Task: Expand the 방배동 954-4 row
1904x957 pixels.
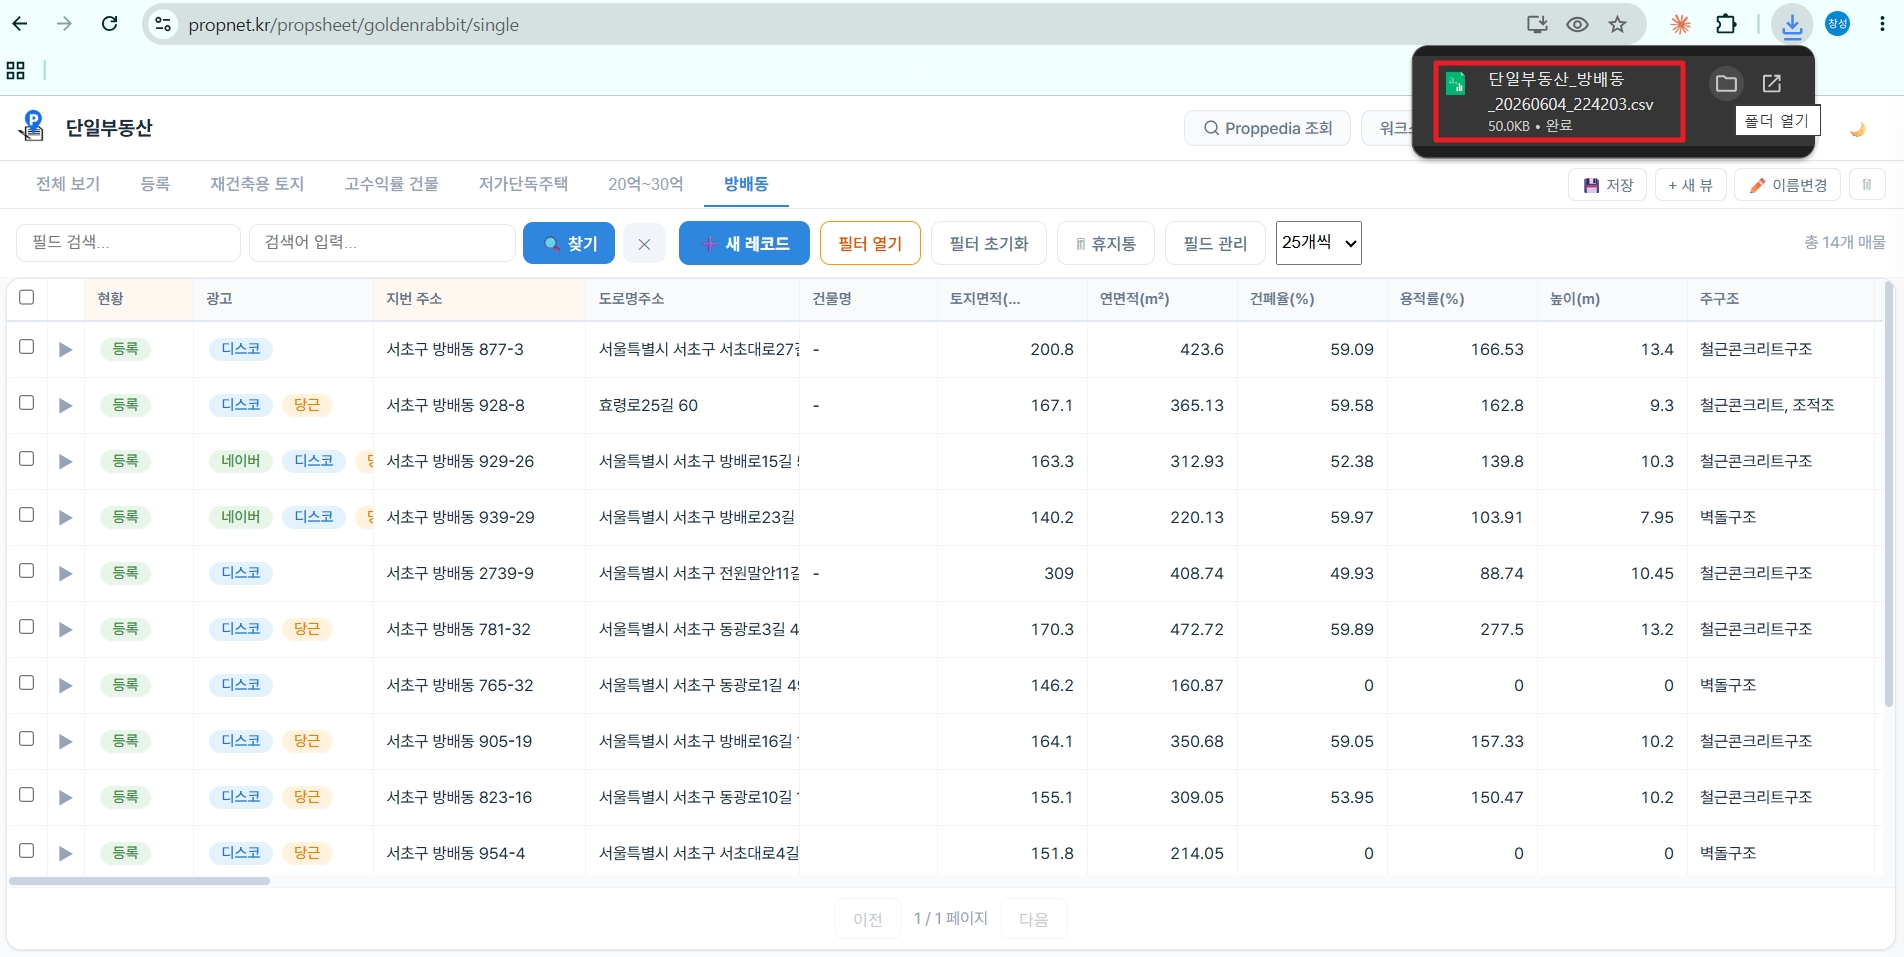Action: click(x=65, y=854)
